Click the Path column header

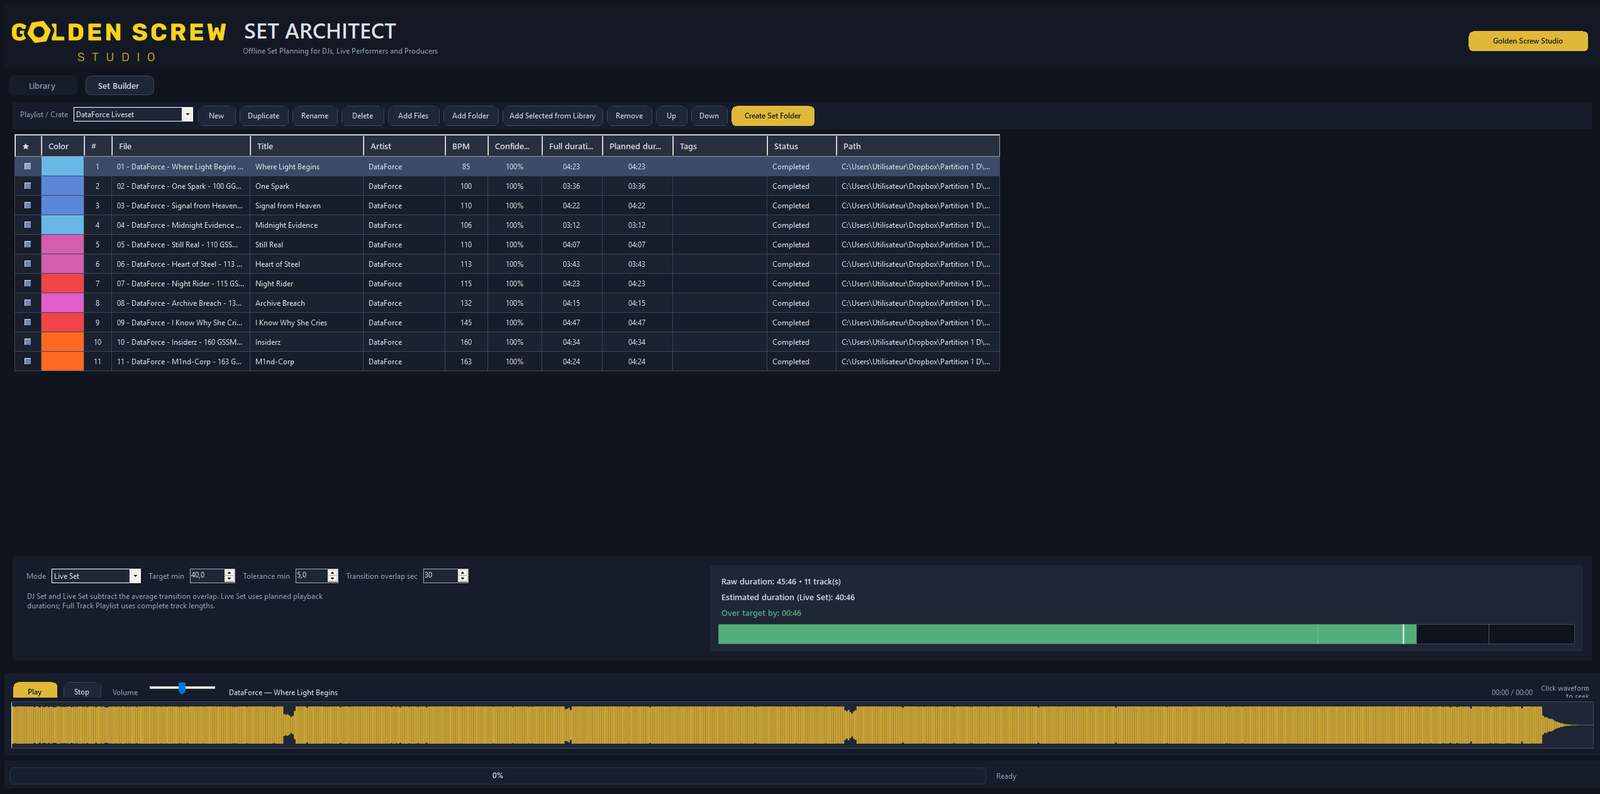tap(918, 146)
